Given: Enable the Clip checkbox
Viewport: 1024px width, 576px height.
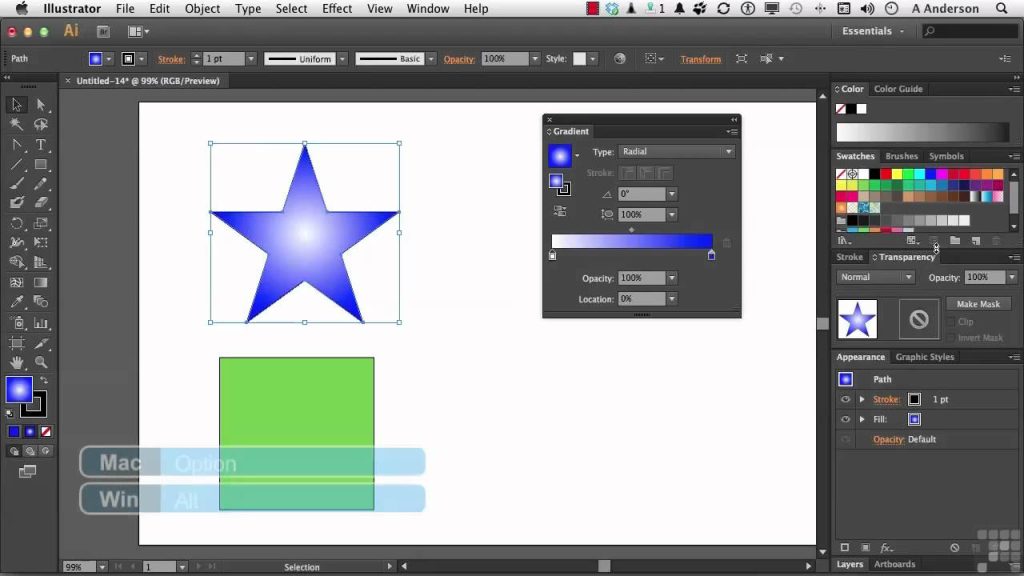Looking at the screenshot, I should point(951,322).
